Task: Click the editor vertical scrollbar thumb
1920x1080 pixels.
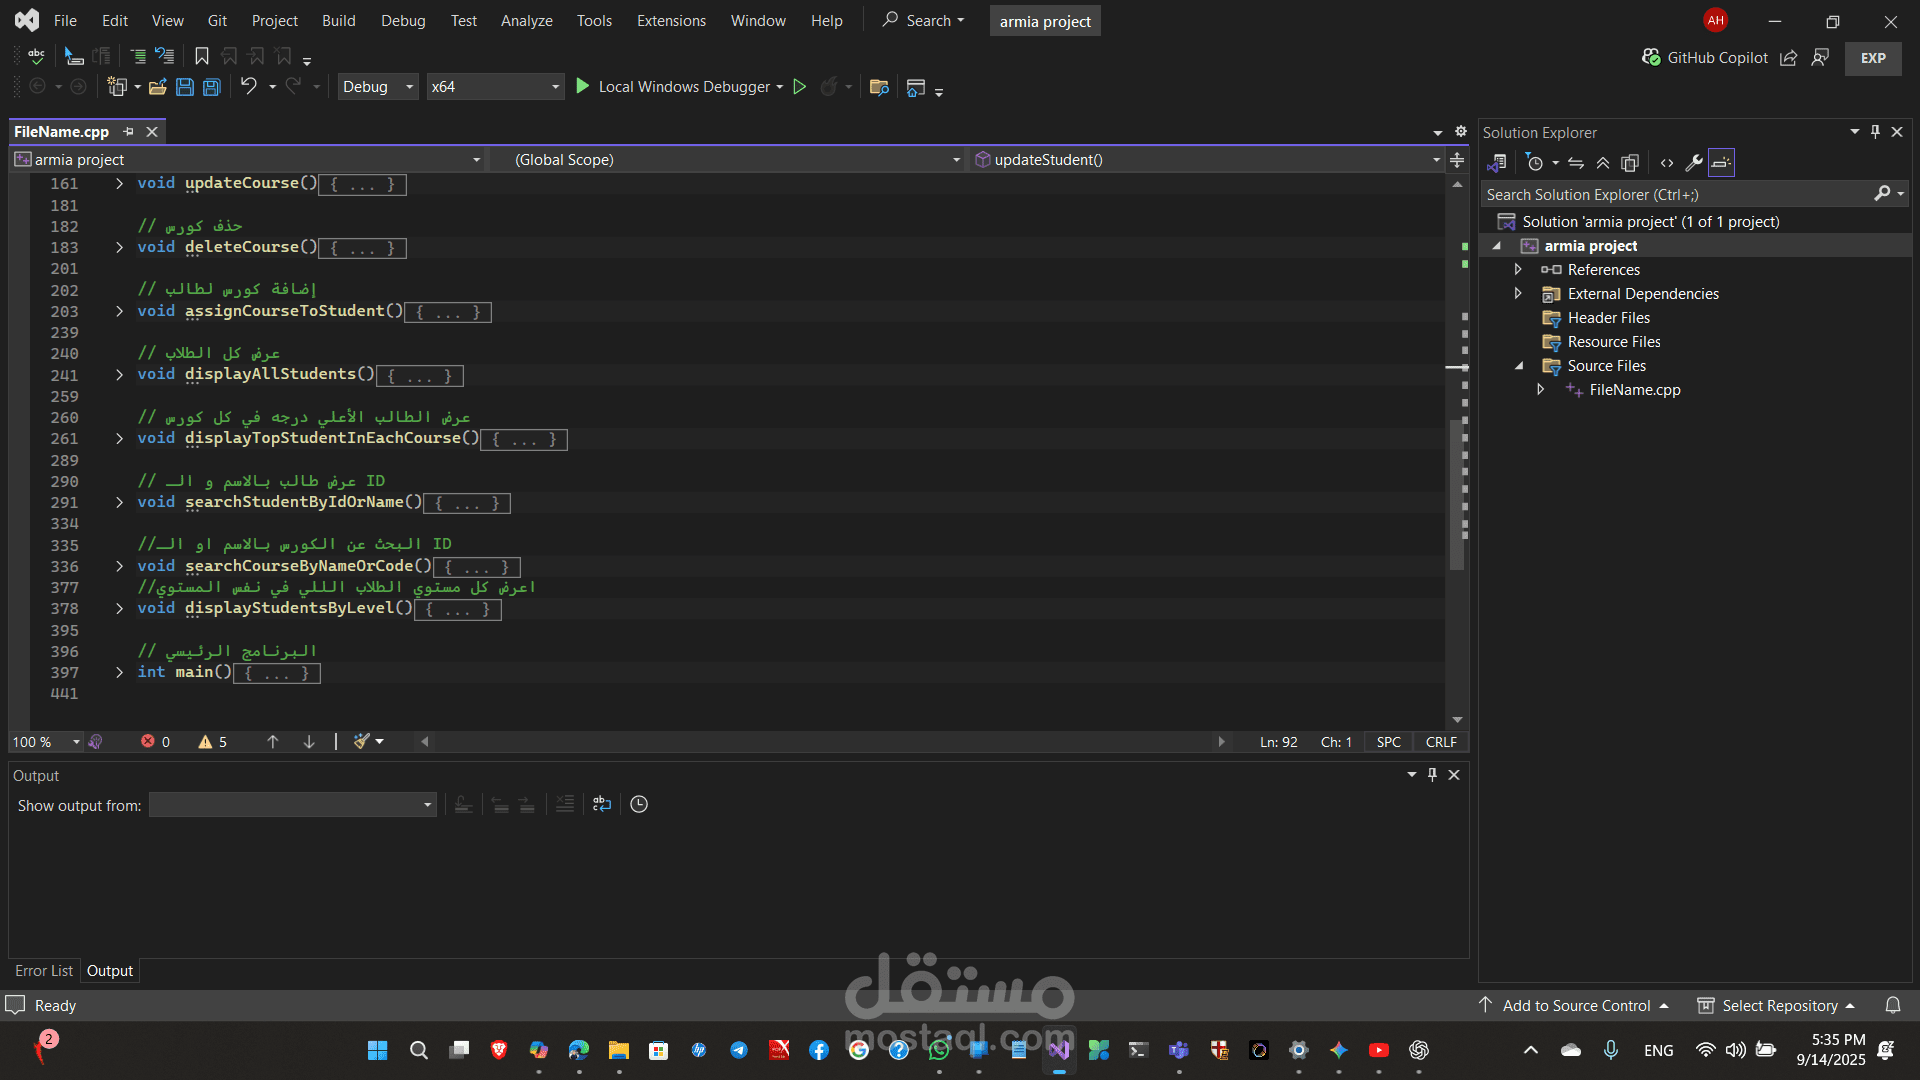Action: [x=1456, y=495]
